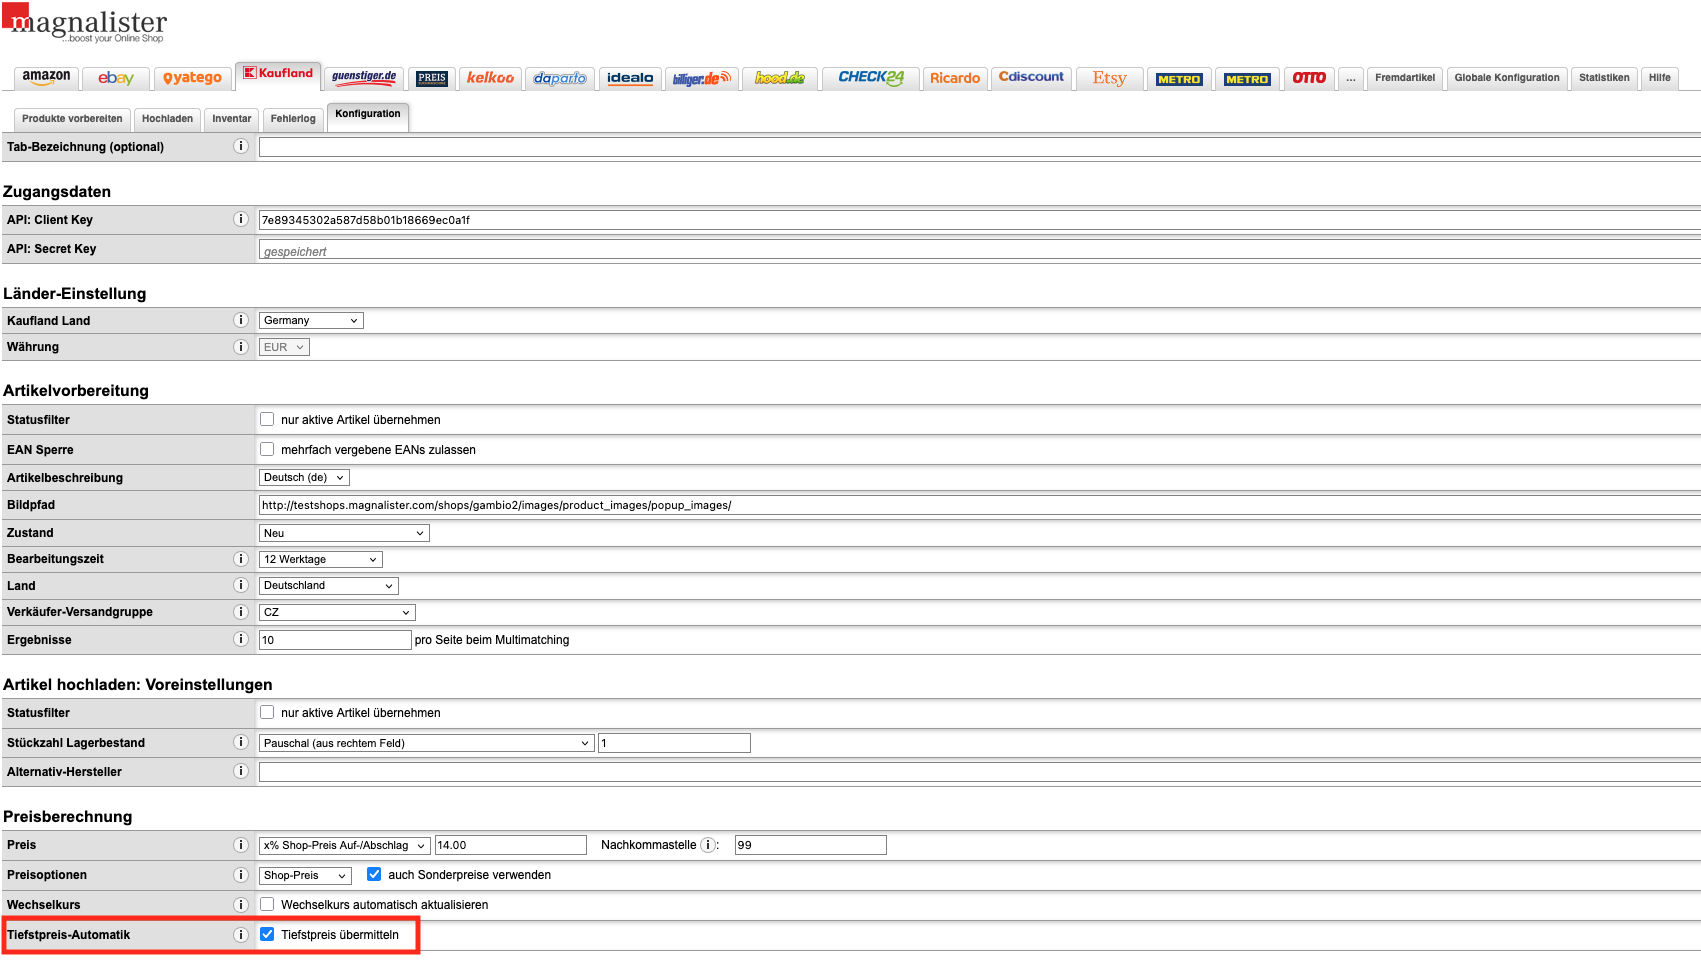Open the CHECK24 marketplace tab
Image resolution: width=1701 pixels, height=964 pixels.
tap(870, 78)
